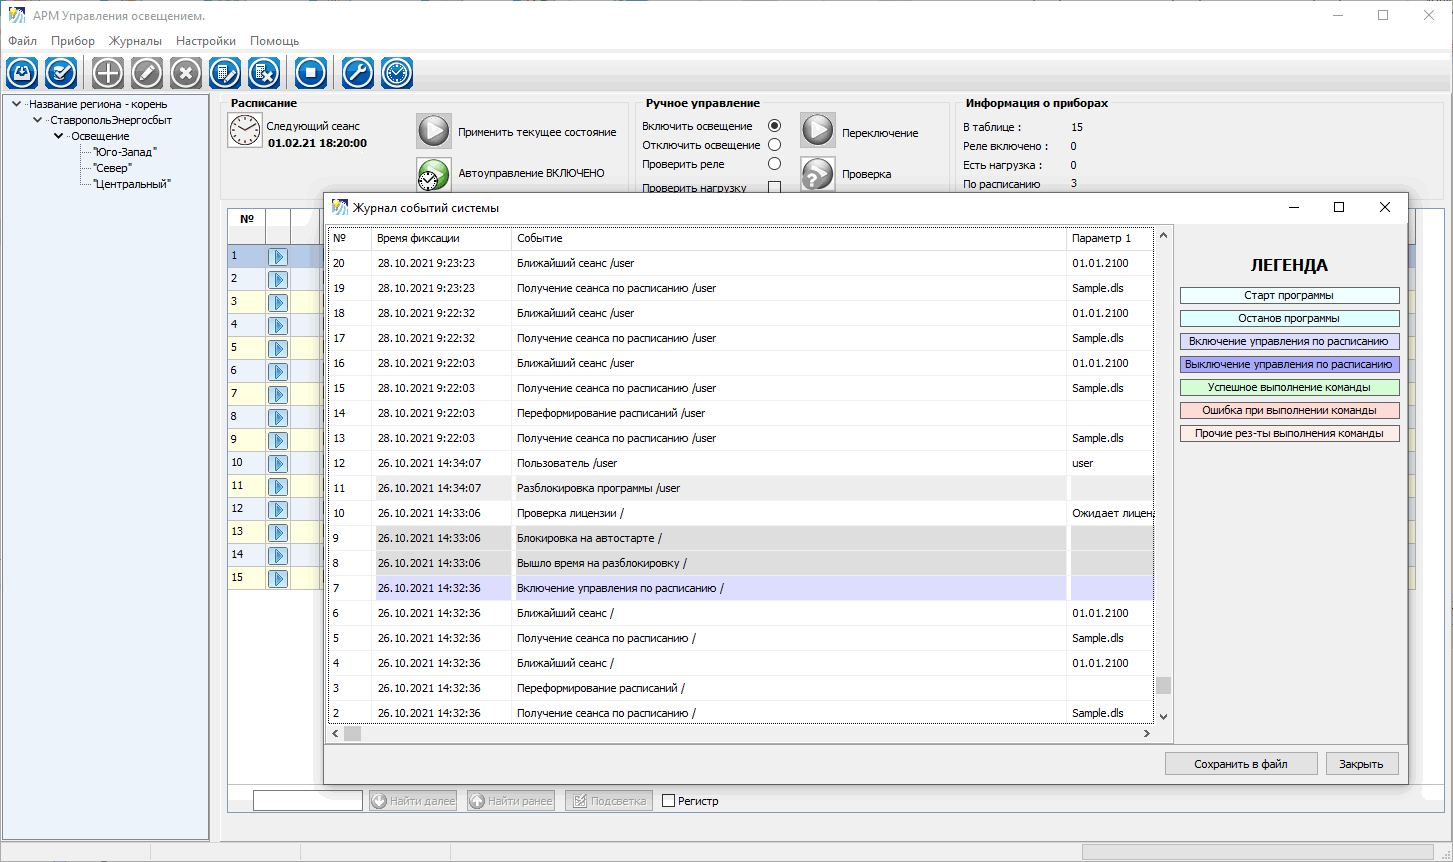The height and width of the screenshot is (862, 1453).
Task: Collapse the СтавропольЭнергосбыт tree node
Action: 37,120
